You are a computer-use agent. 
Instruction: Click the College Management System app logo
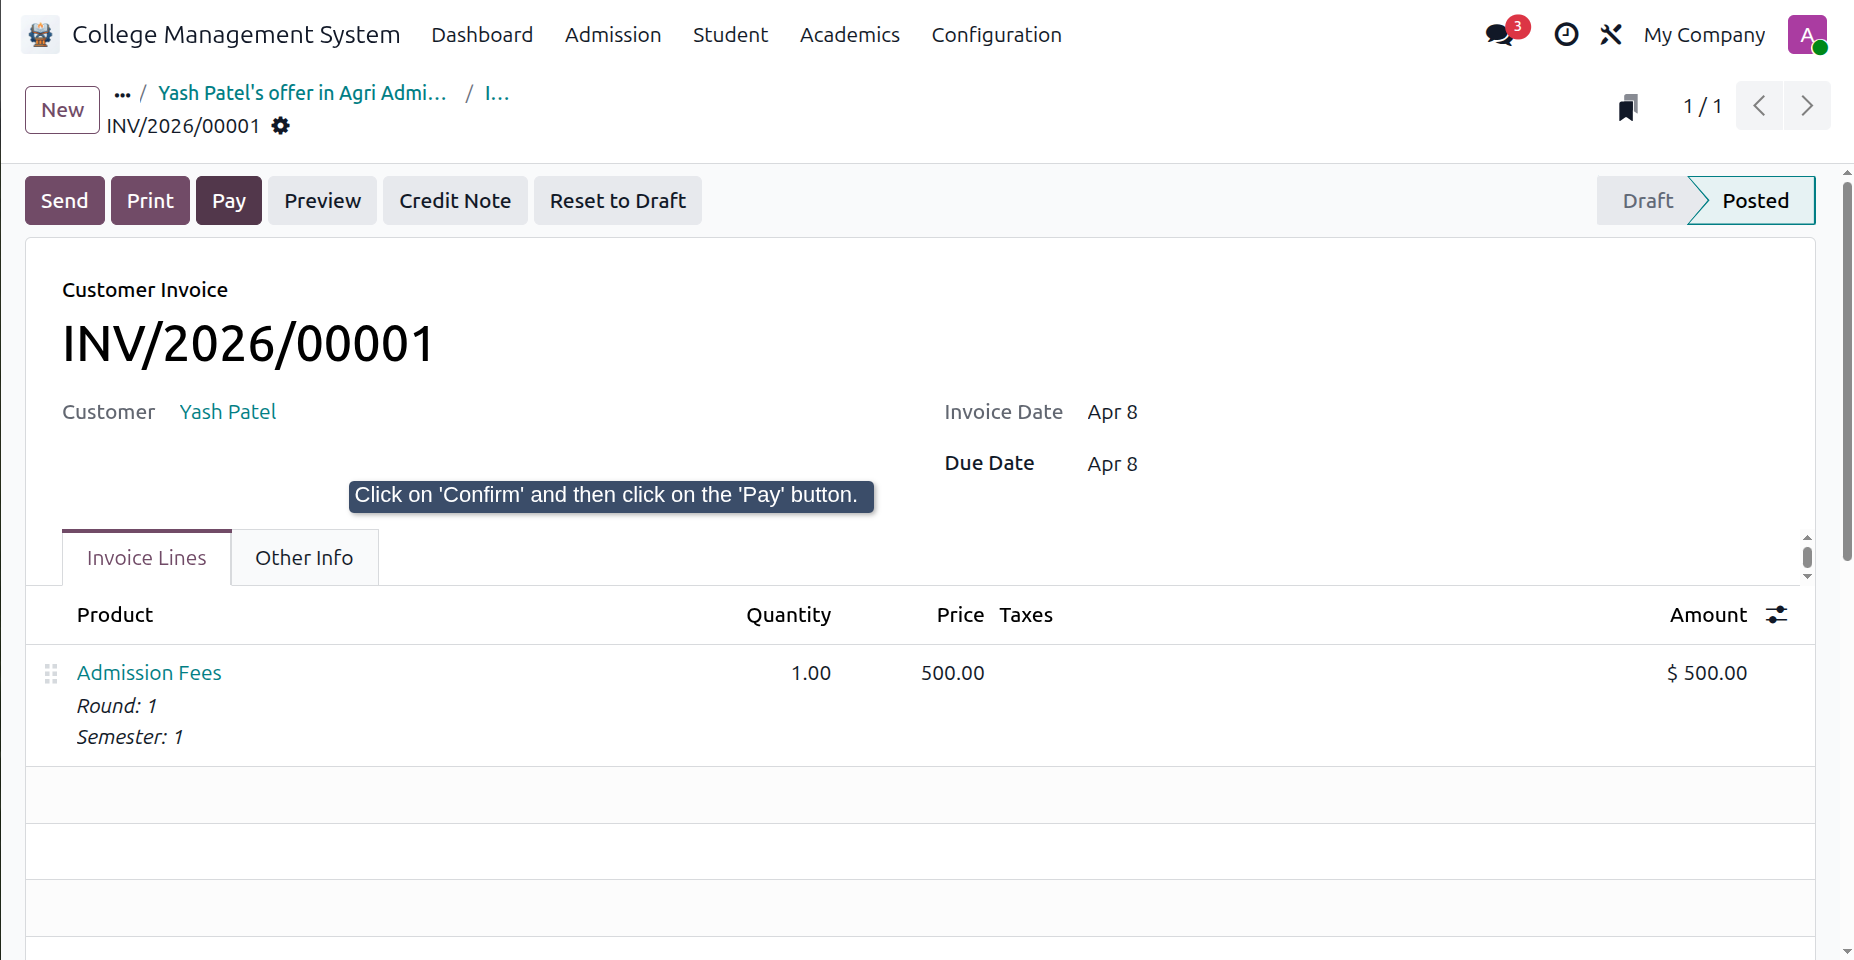40,35
